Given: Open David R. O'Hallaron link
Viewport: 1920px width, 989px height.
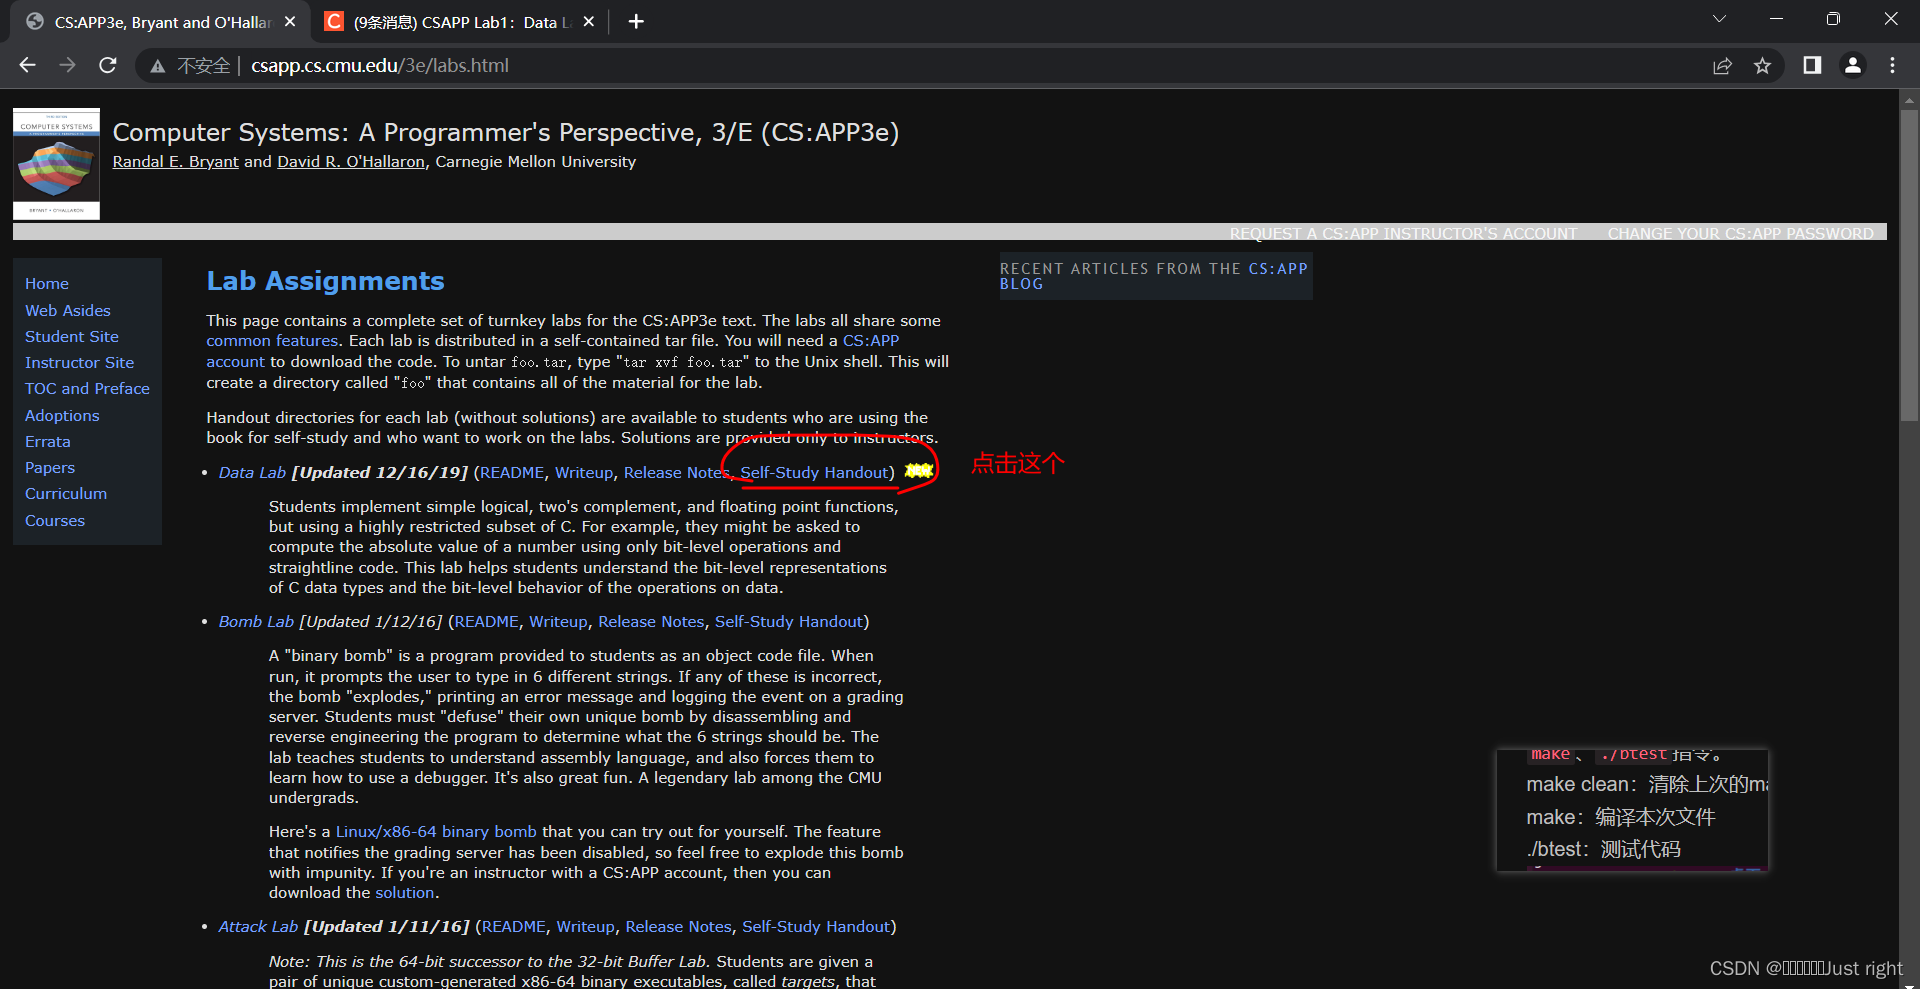Looking at the screenshot, I should pos(351,162).
